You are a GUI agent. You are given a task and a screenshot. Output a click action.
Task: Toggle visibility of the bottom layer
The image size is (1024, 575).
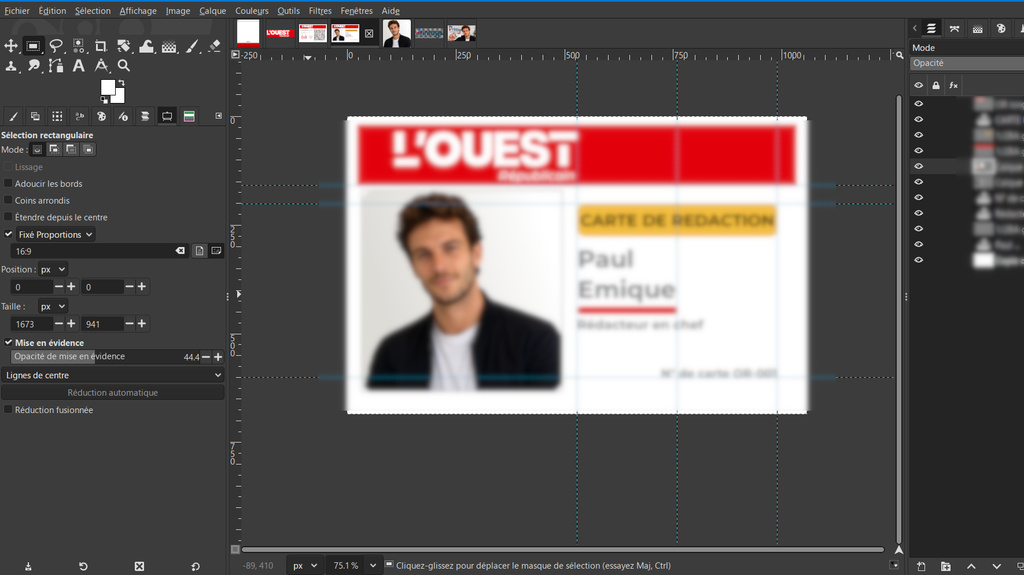point(919,260)
